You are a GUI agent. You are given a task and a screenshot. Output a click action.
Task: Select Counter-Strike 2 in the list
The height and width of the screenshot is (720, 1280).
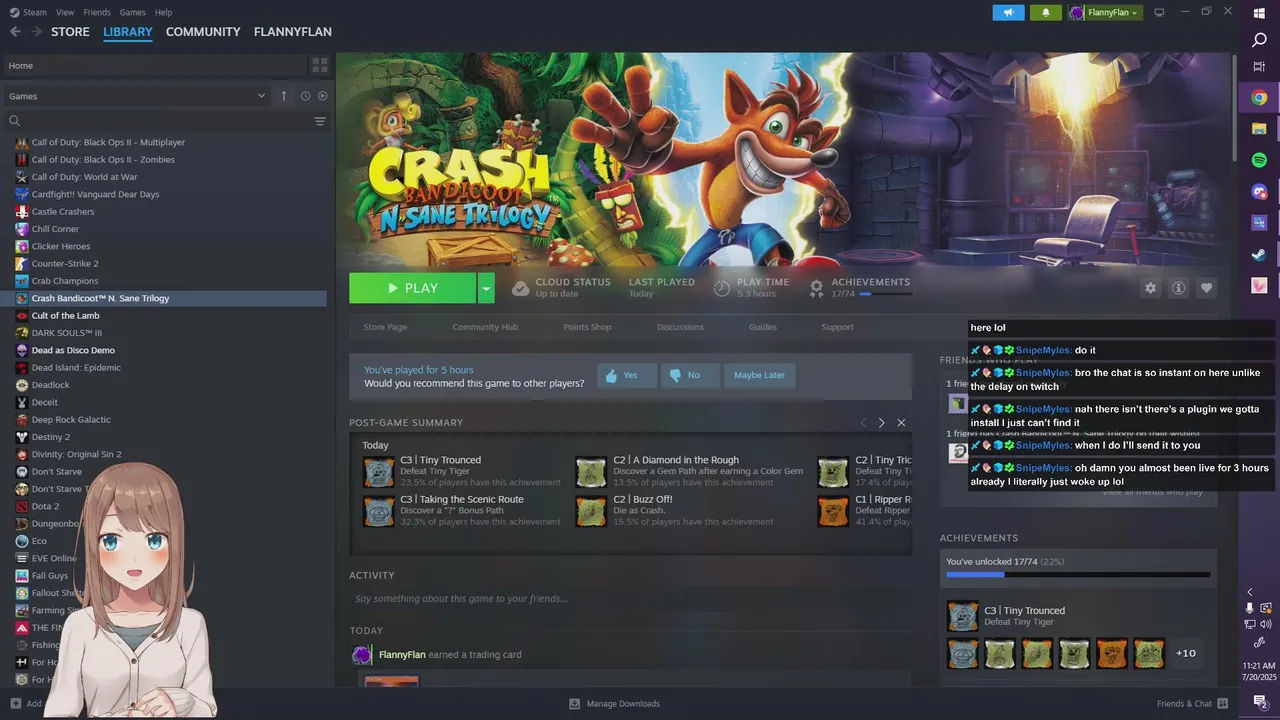[65, 263]
